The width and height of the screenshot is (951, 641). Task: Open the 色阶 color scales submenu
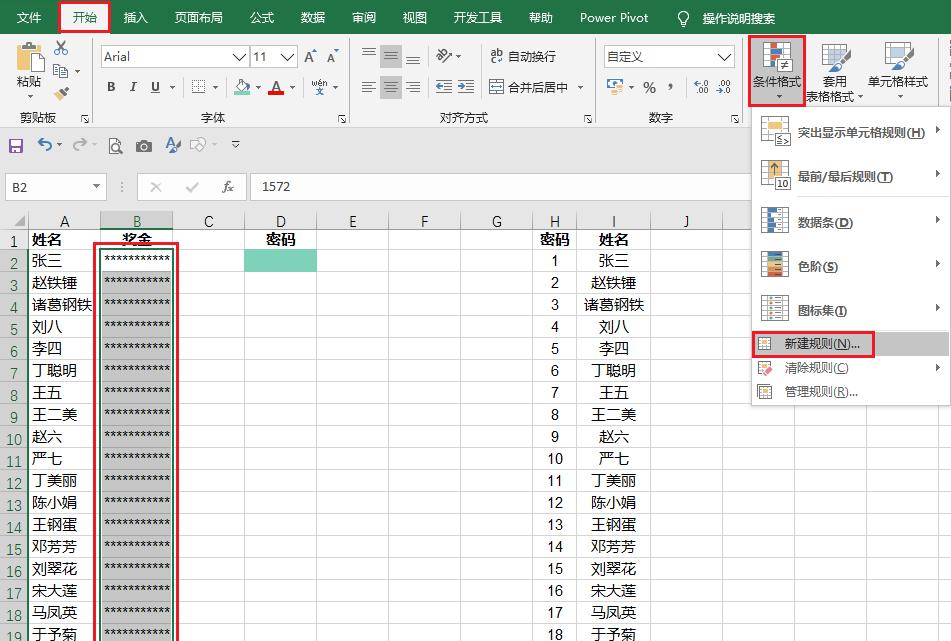coord(850,266)
